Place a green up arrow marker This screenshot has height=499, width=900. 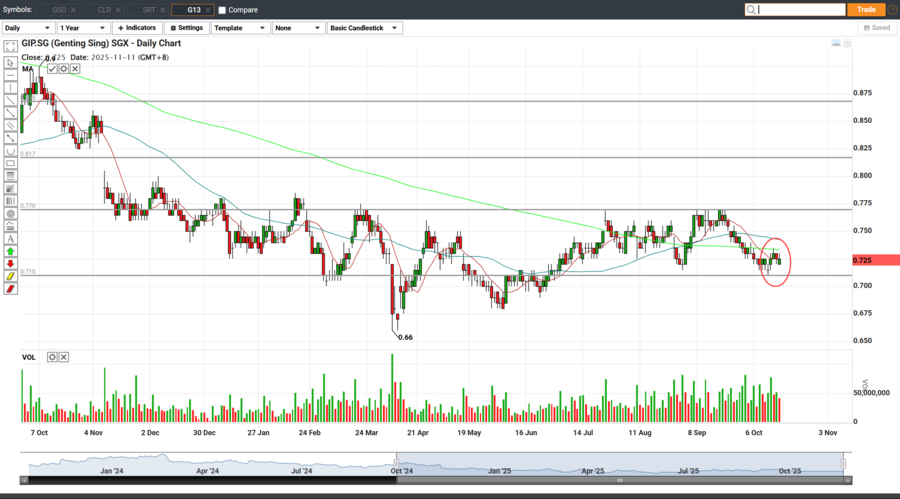click(x=10, y=251)
